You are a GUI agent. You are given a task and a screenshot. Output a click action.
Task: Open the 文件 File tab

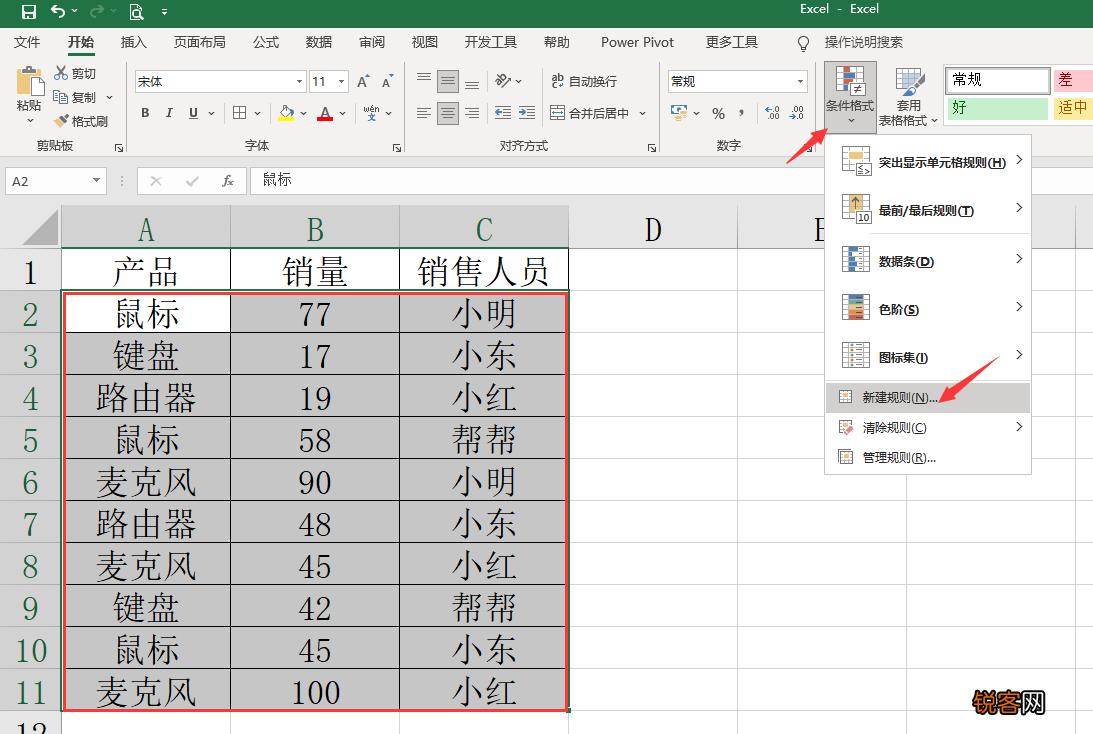27,43
